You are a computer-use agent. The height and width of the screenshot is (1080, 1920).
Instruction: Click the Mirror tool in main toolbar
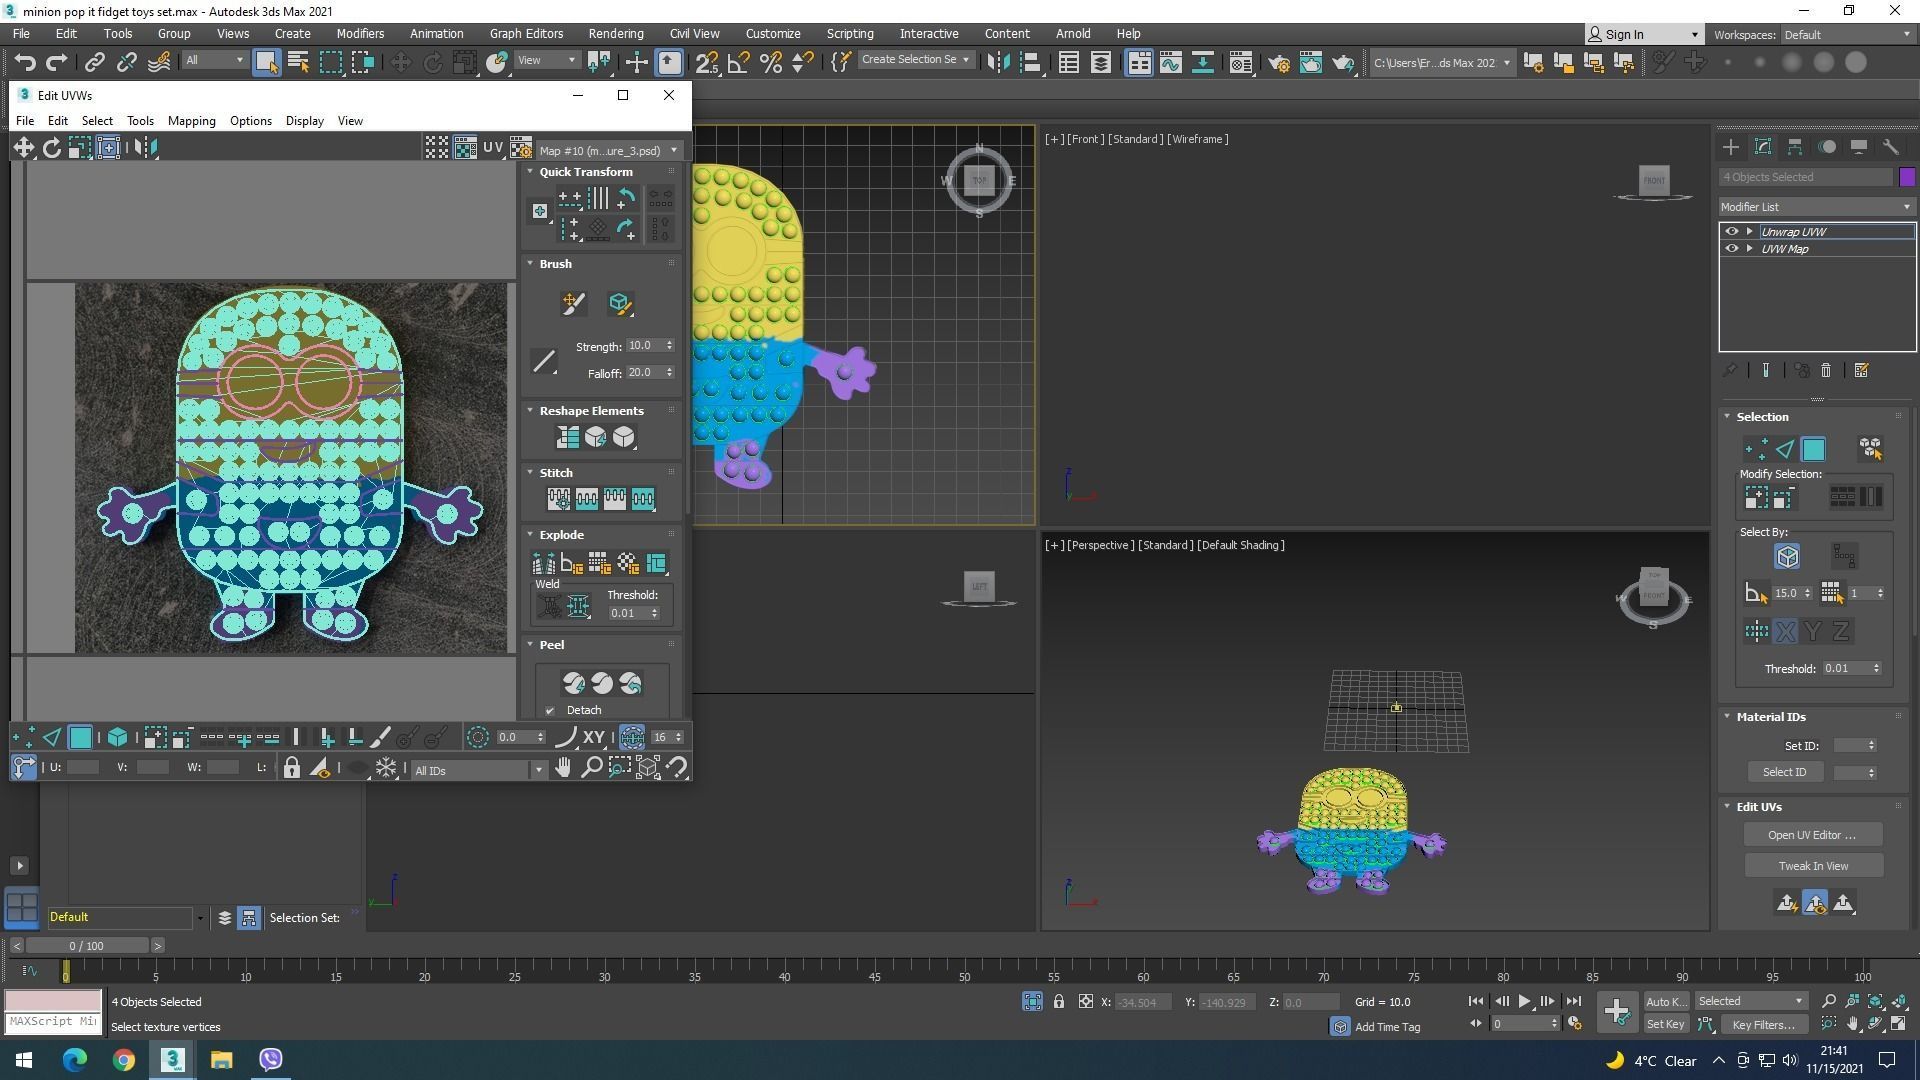click(x=998, y=62)
